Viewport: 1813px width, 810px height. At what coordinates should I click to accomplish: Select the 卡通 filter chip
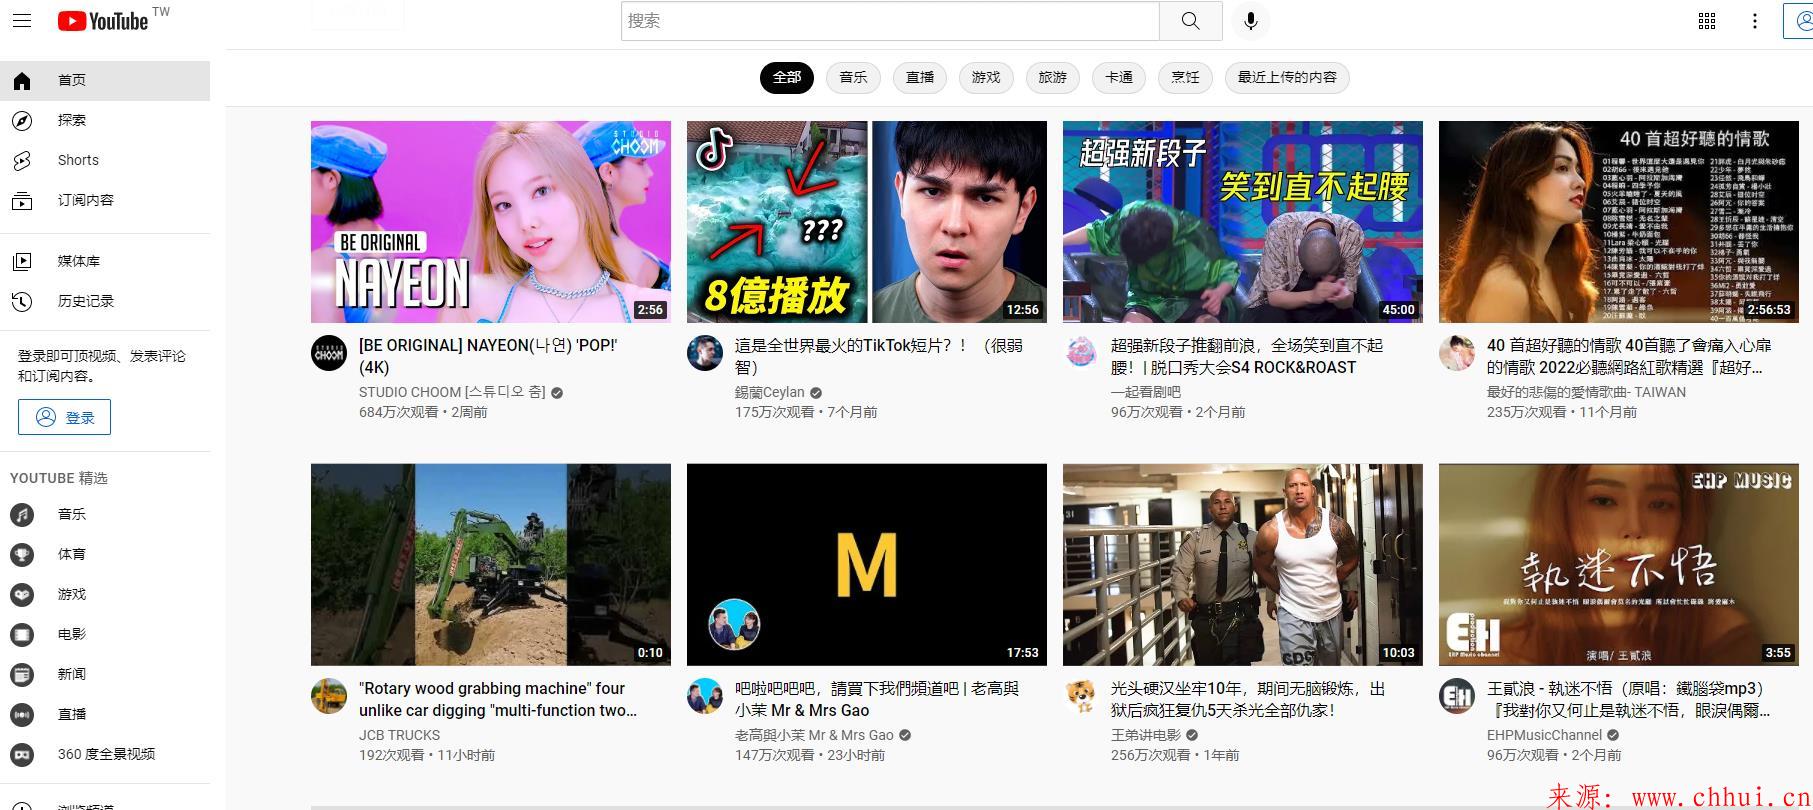point(1119,78)
